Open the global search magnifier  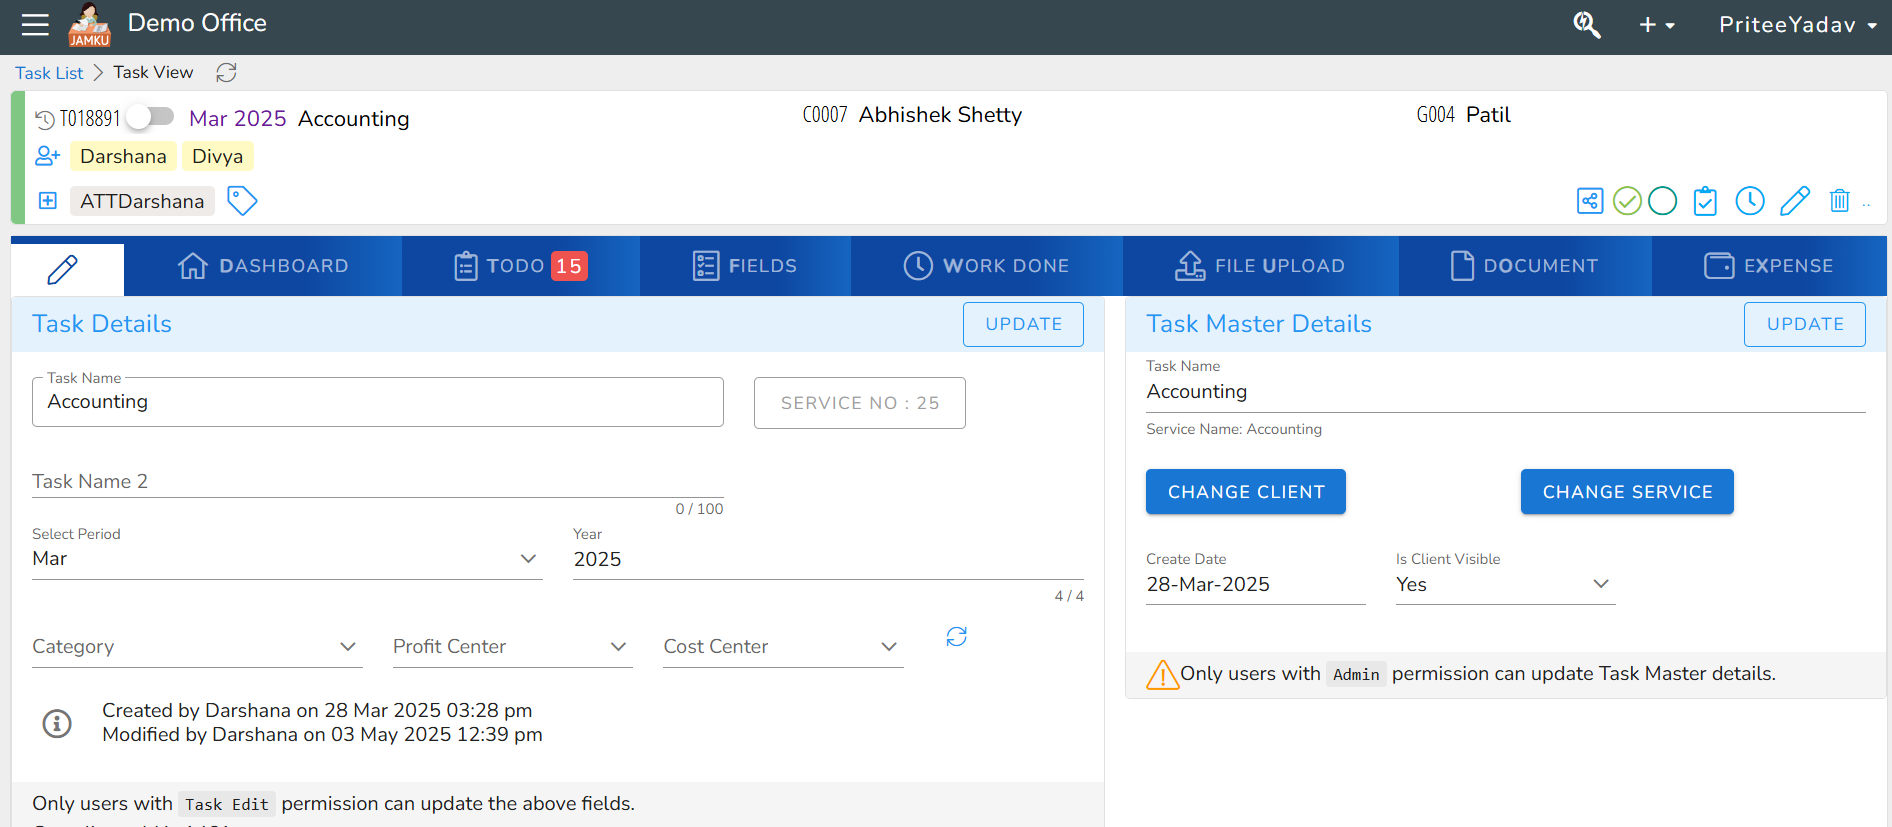tap(1587, 25)
